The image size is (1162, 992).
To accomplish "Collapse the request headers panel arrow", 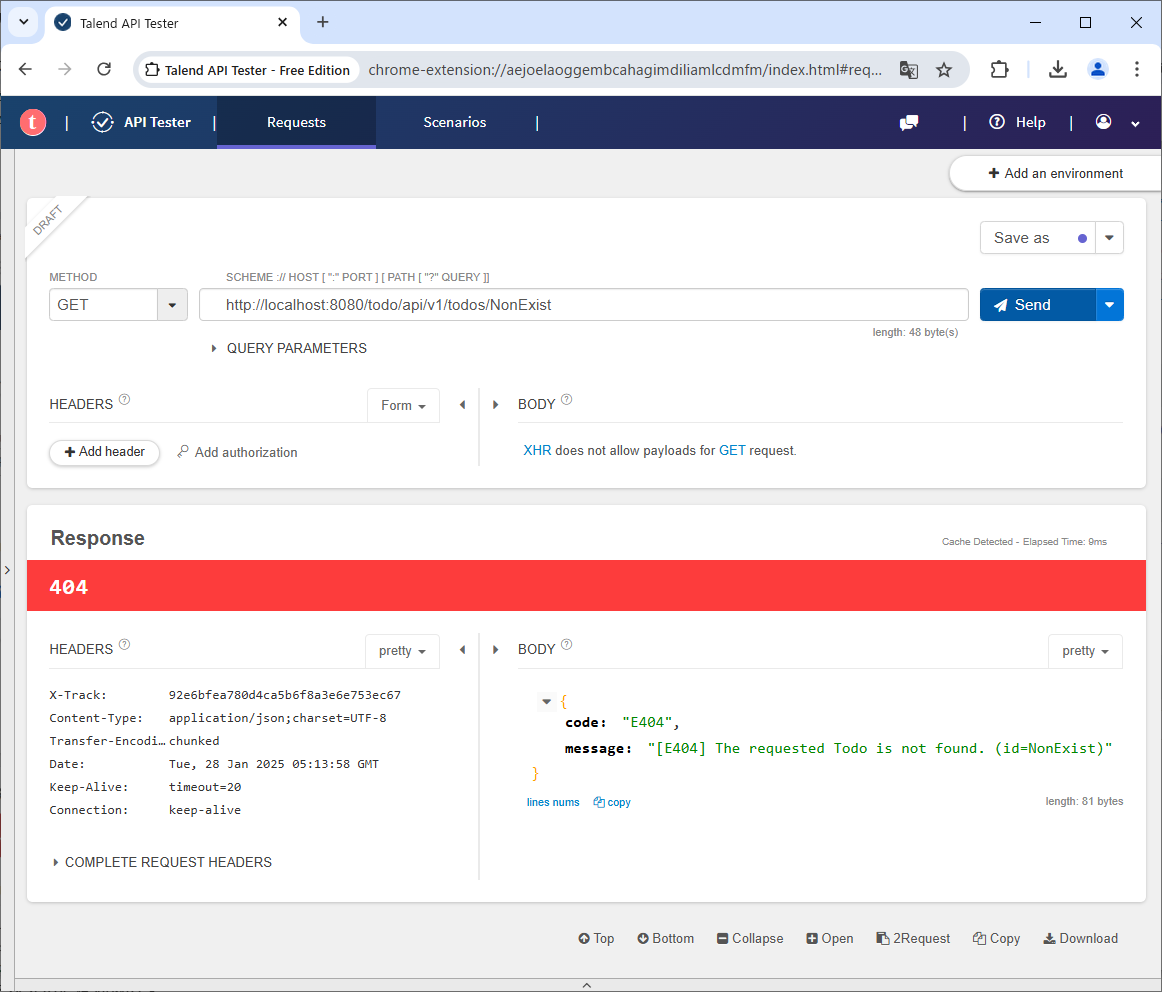I will [x=462, y=405].
